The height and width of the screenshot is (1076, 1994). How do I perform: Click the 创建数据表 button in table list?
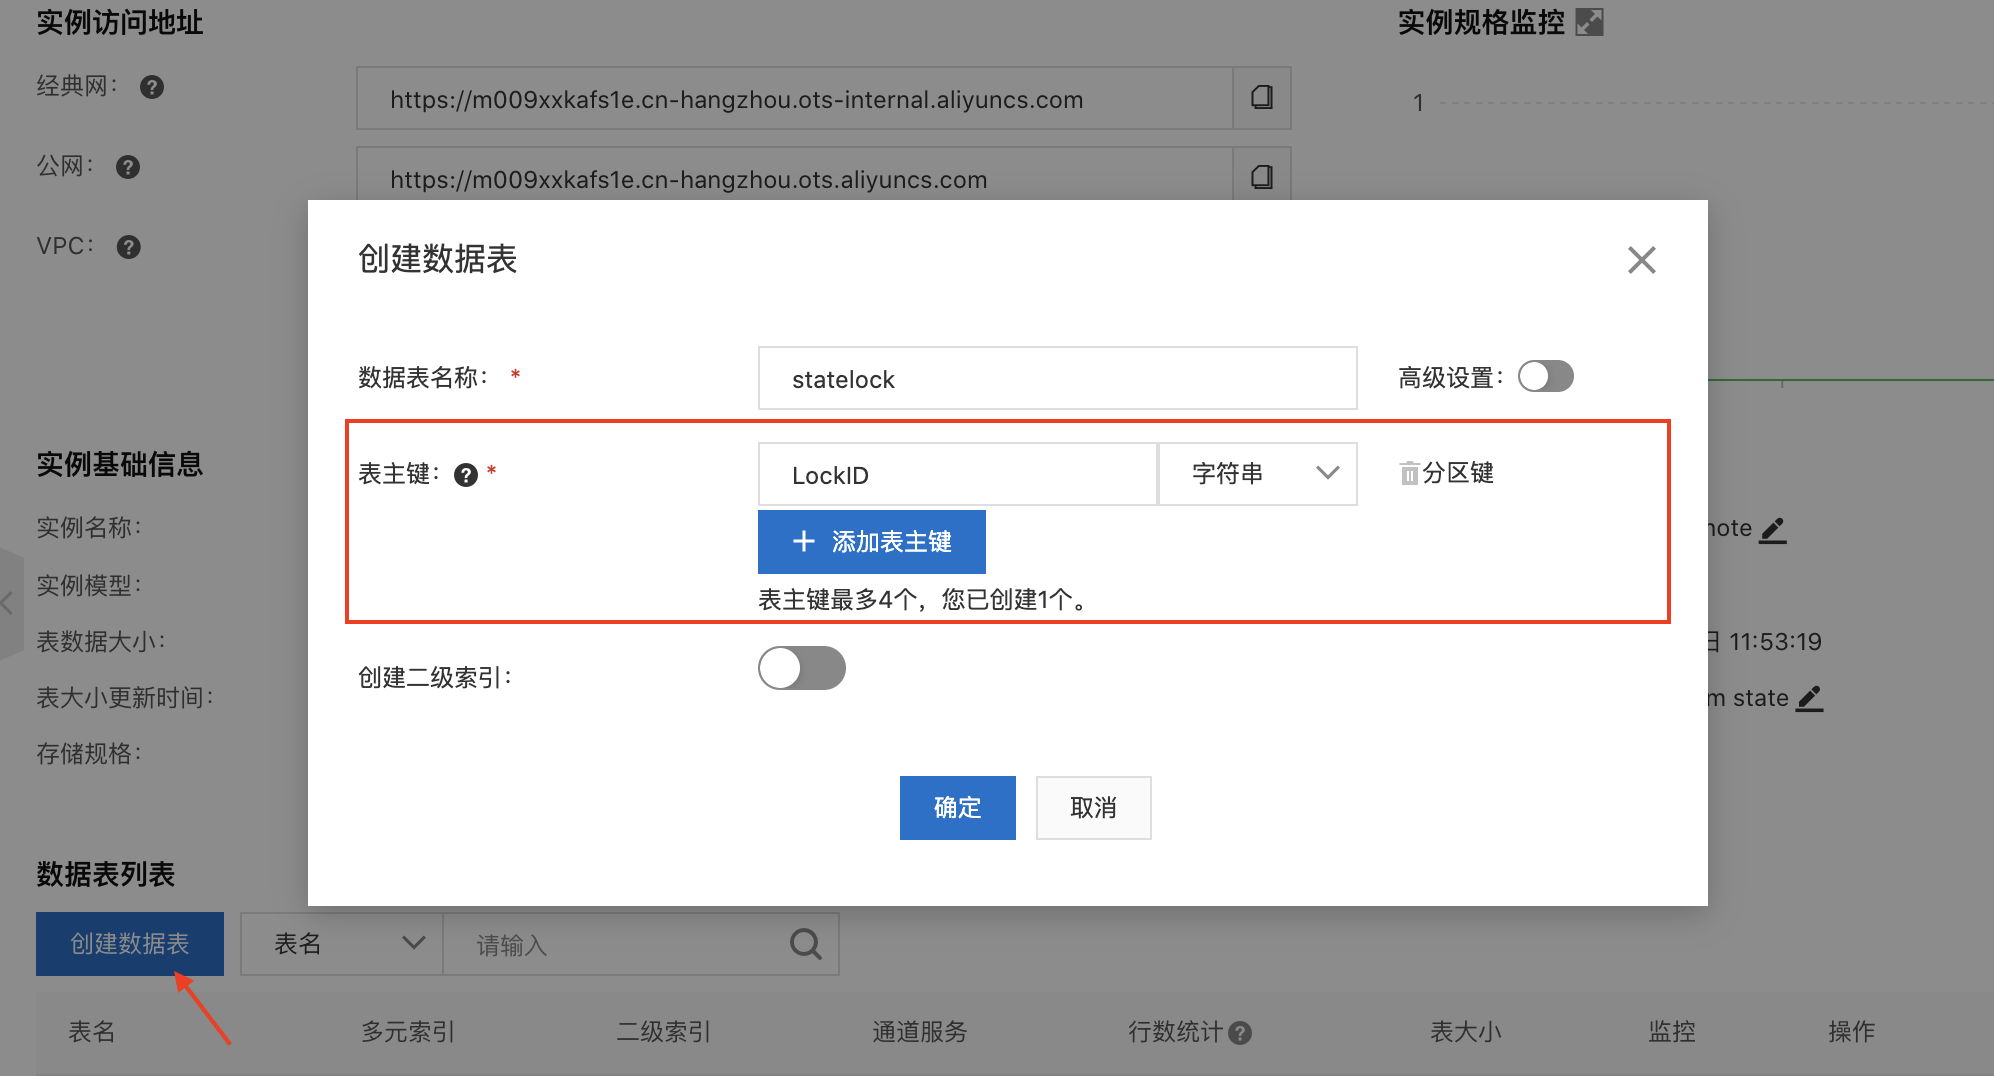[130, 944]
